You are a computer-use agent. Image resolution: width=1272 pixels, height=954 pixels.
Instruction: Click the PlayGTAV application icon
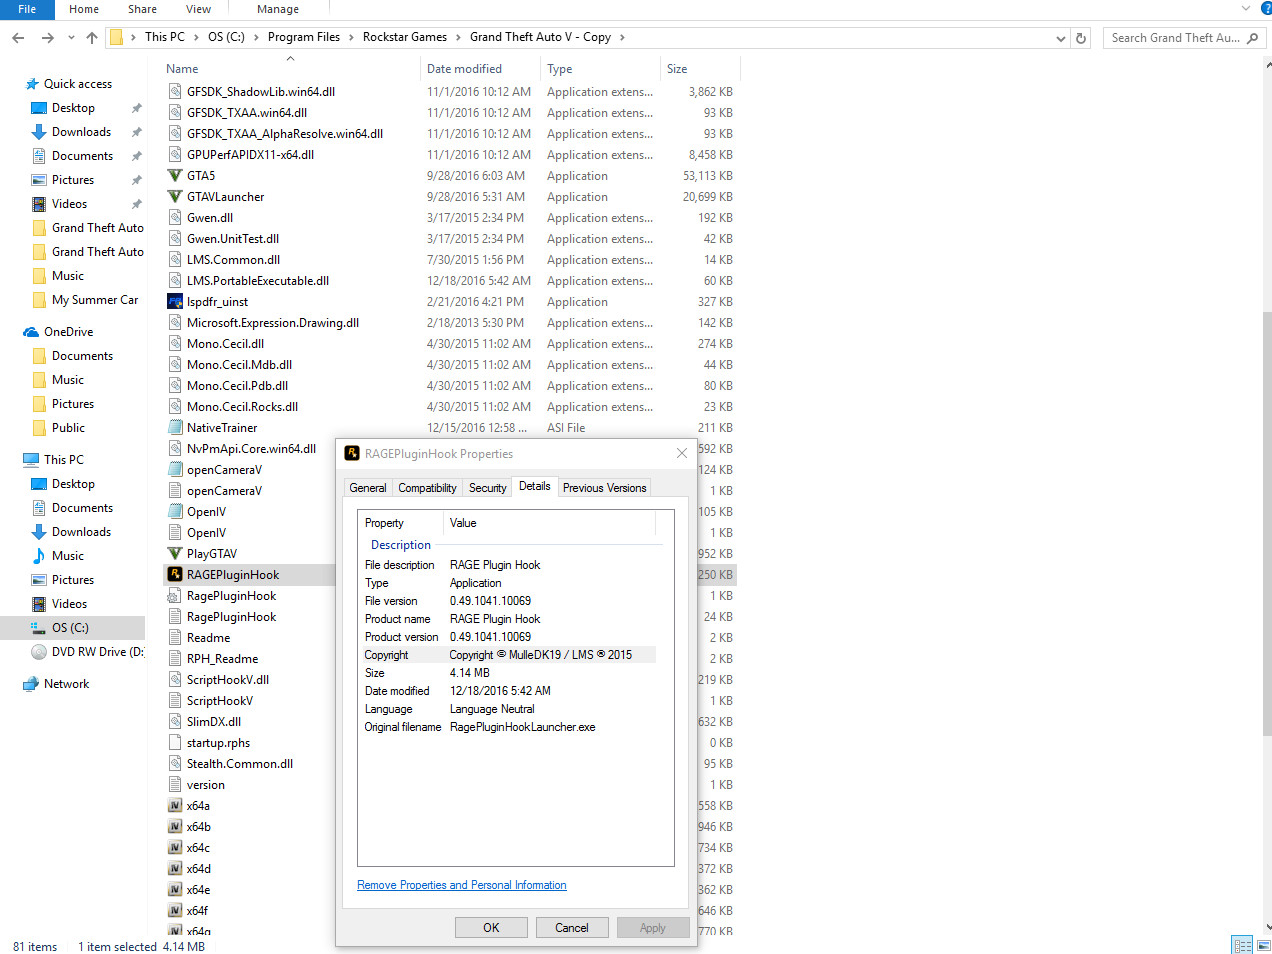pos(175,554)
